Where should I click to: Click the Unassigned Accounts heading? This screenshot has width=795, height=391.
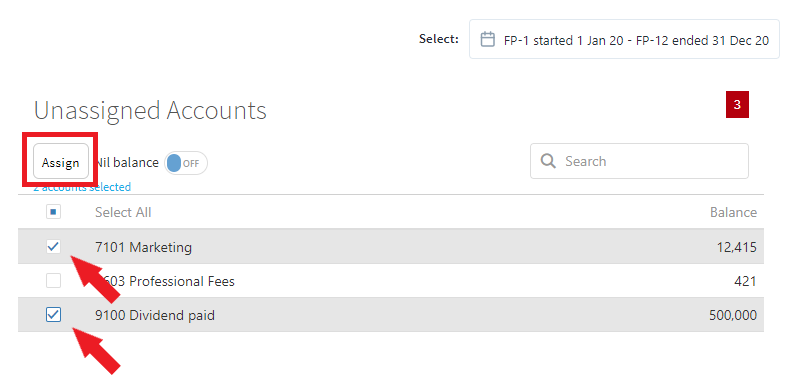tap(150, 111)
